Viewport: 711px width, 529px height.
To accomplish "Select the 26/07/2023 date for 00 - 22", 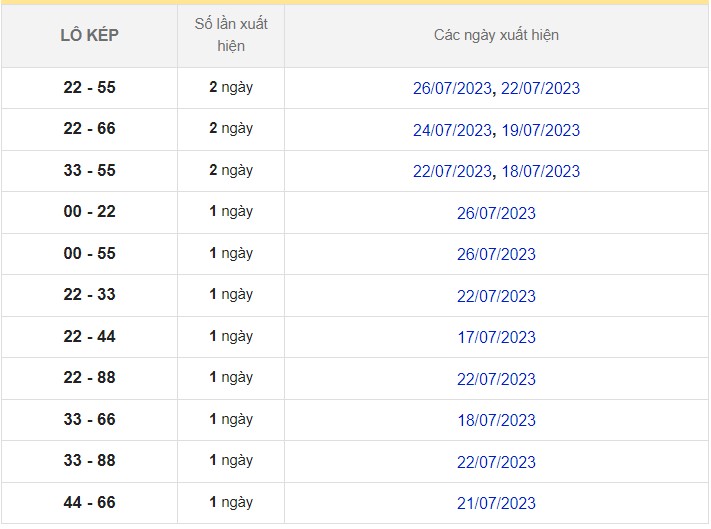I will (x=496, y=213).
